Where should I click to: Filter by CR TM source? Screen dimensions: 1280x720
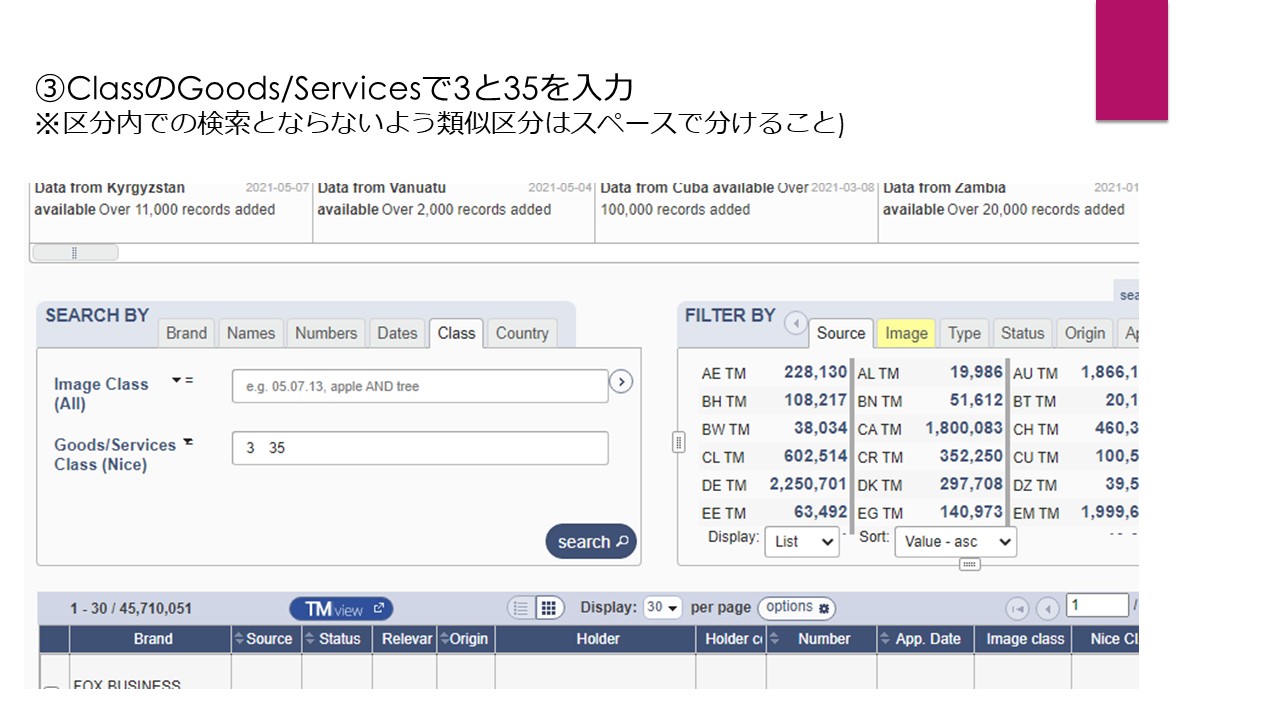pos(930,457)
